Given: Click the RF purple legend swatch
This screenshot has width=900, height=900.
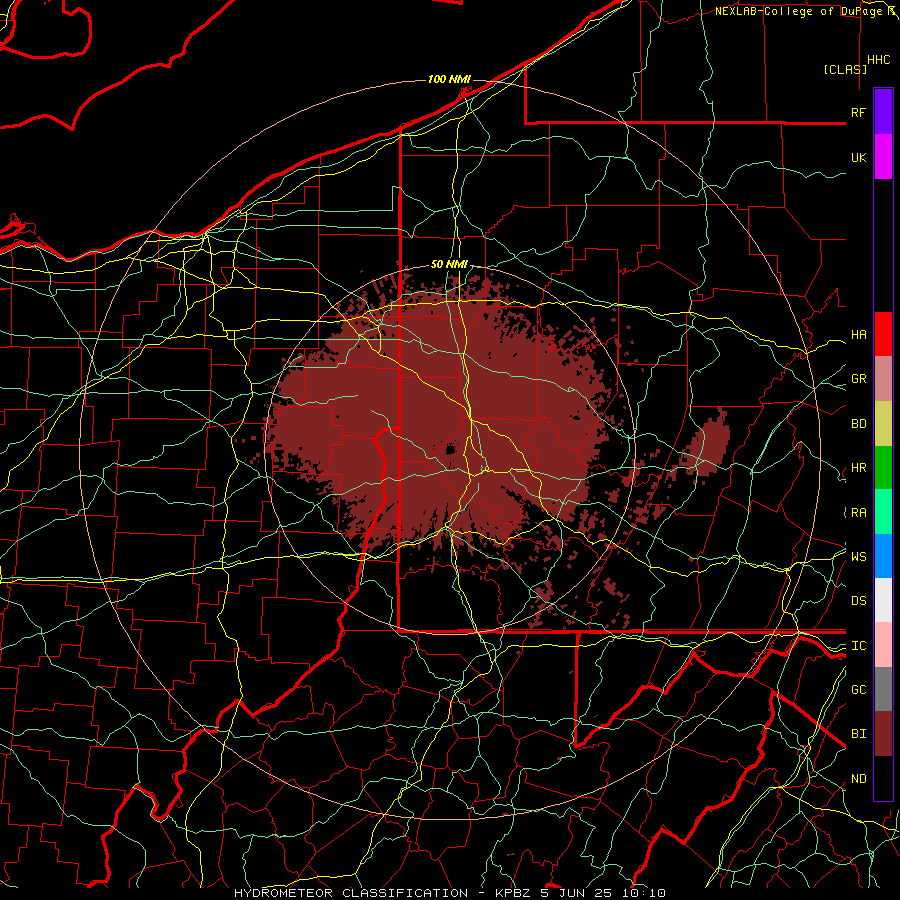Looking at the screenshot, I should [883, 111].
